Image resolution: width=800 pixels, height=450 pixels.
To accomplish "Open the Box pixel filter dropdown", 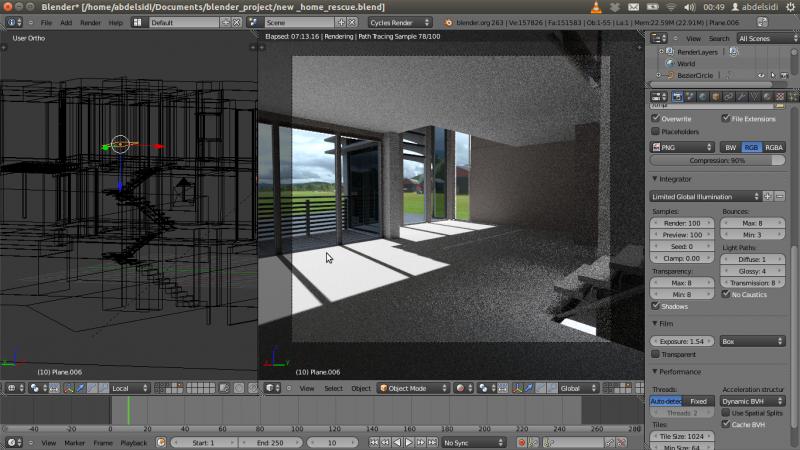I will click(753, 341).
